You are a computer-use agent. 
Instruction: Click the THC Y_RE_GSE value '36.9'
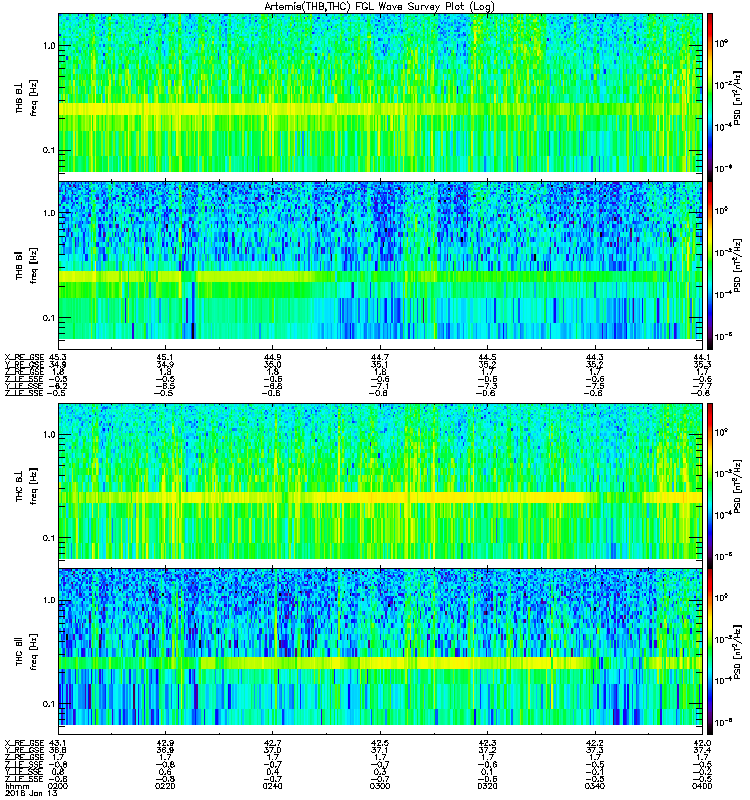[165, 750]
